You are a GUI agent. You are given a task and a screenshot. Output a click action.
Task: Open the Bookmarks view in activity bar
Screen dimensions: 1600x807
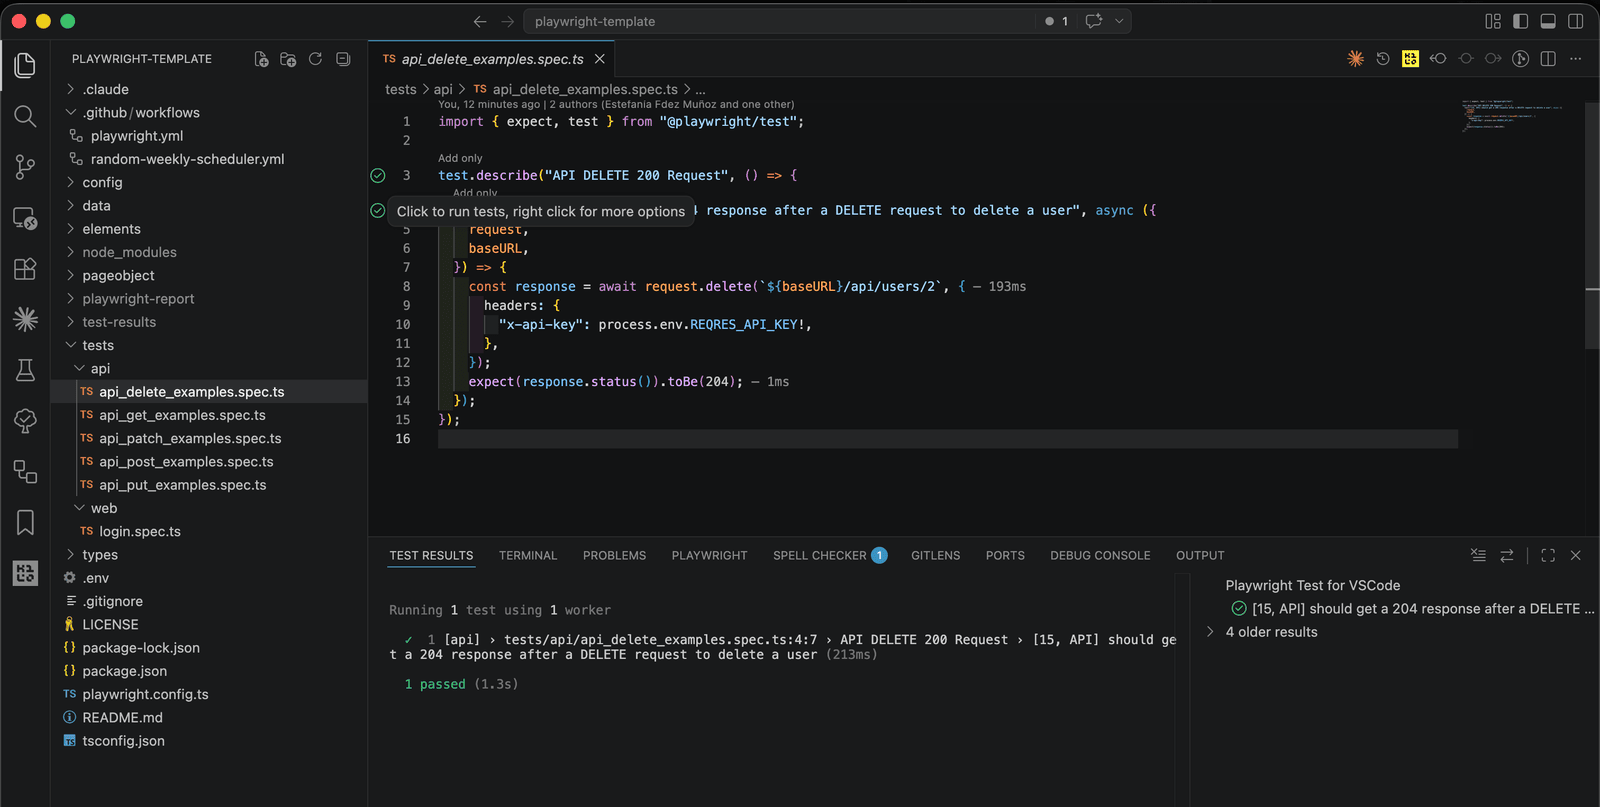tap(25, 522)
